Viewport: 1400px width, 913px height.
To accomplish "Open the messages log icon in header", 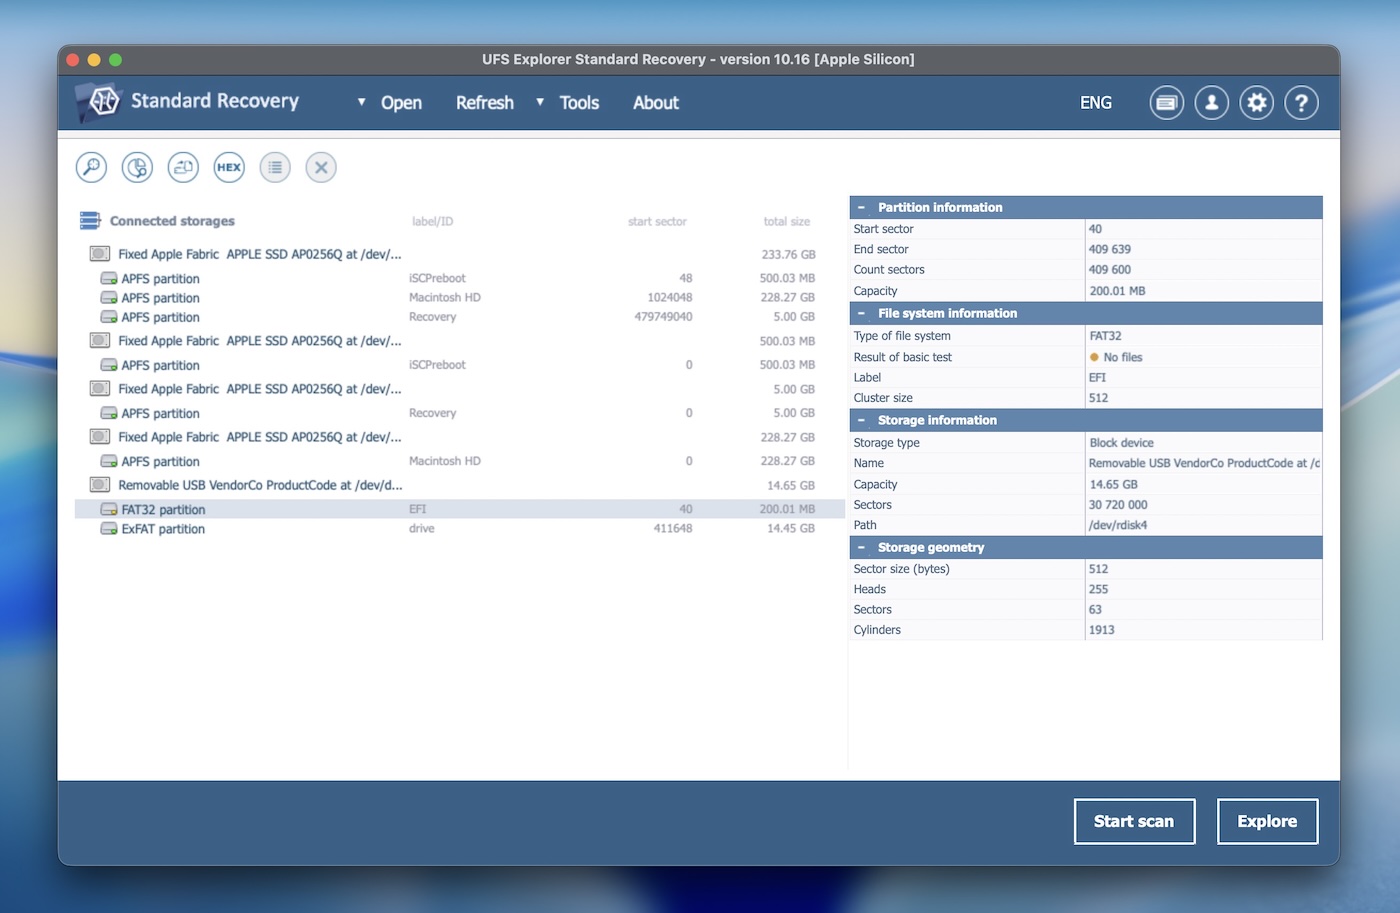I will (x=1166, y=102).
